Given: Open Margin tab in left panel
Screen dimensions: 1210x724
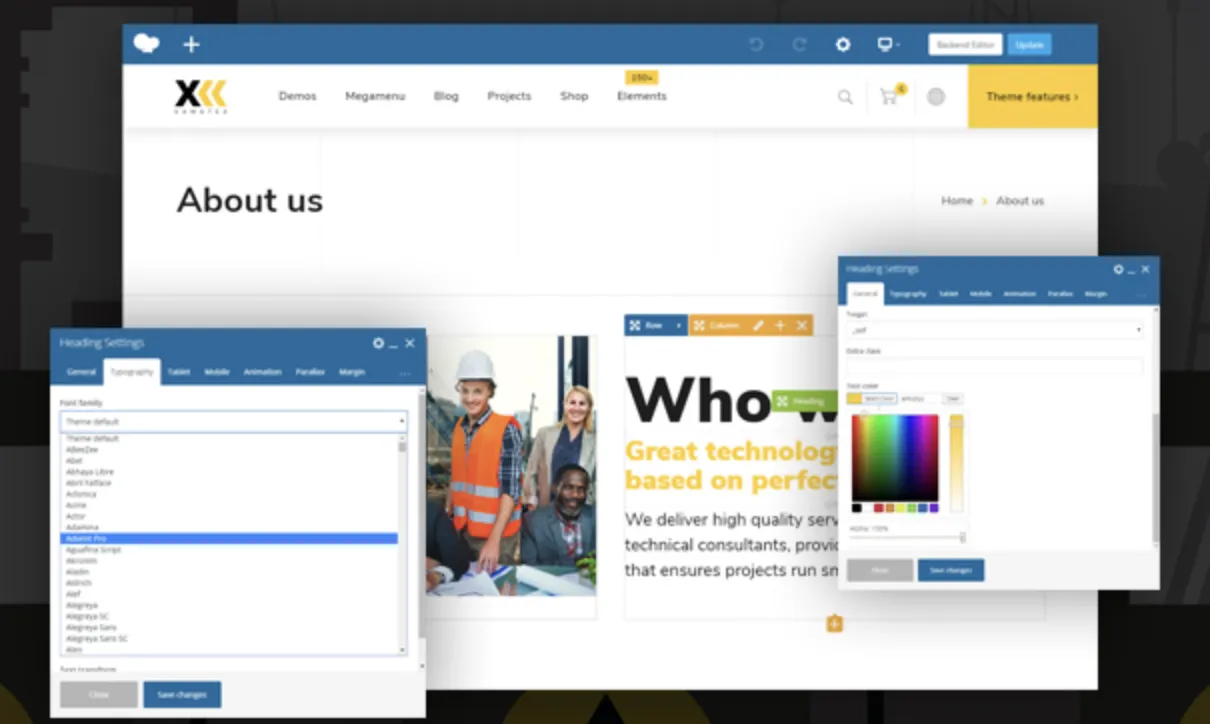Looking at the screenshot, I should click(x=351, y=372).
